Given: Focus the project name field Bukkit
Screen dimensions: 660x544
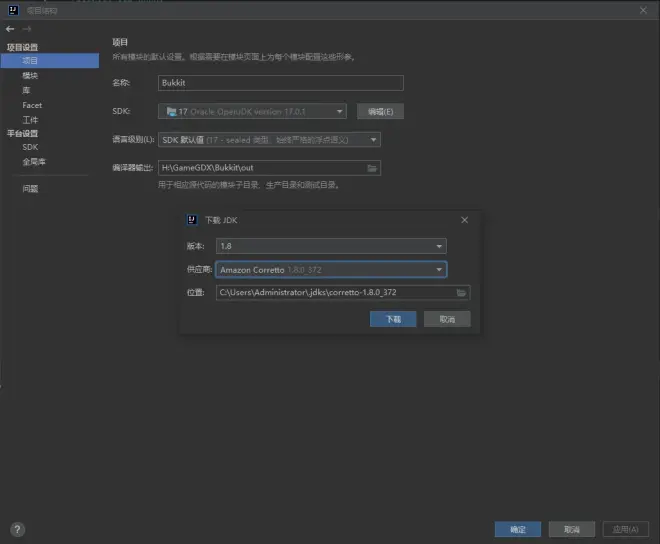Looking at the screenshot, I should pyautogui.click(x=281, y=83).
